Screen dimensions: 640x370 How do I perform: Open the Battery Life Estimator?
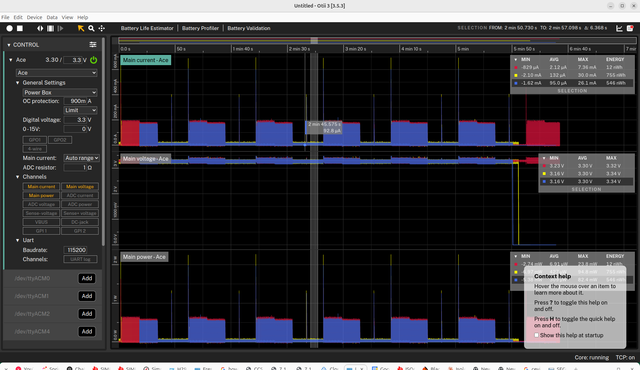point(147,28)
